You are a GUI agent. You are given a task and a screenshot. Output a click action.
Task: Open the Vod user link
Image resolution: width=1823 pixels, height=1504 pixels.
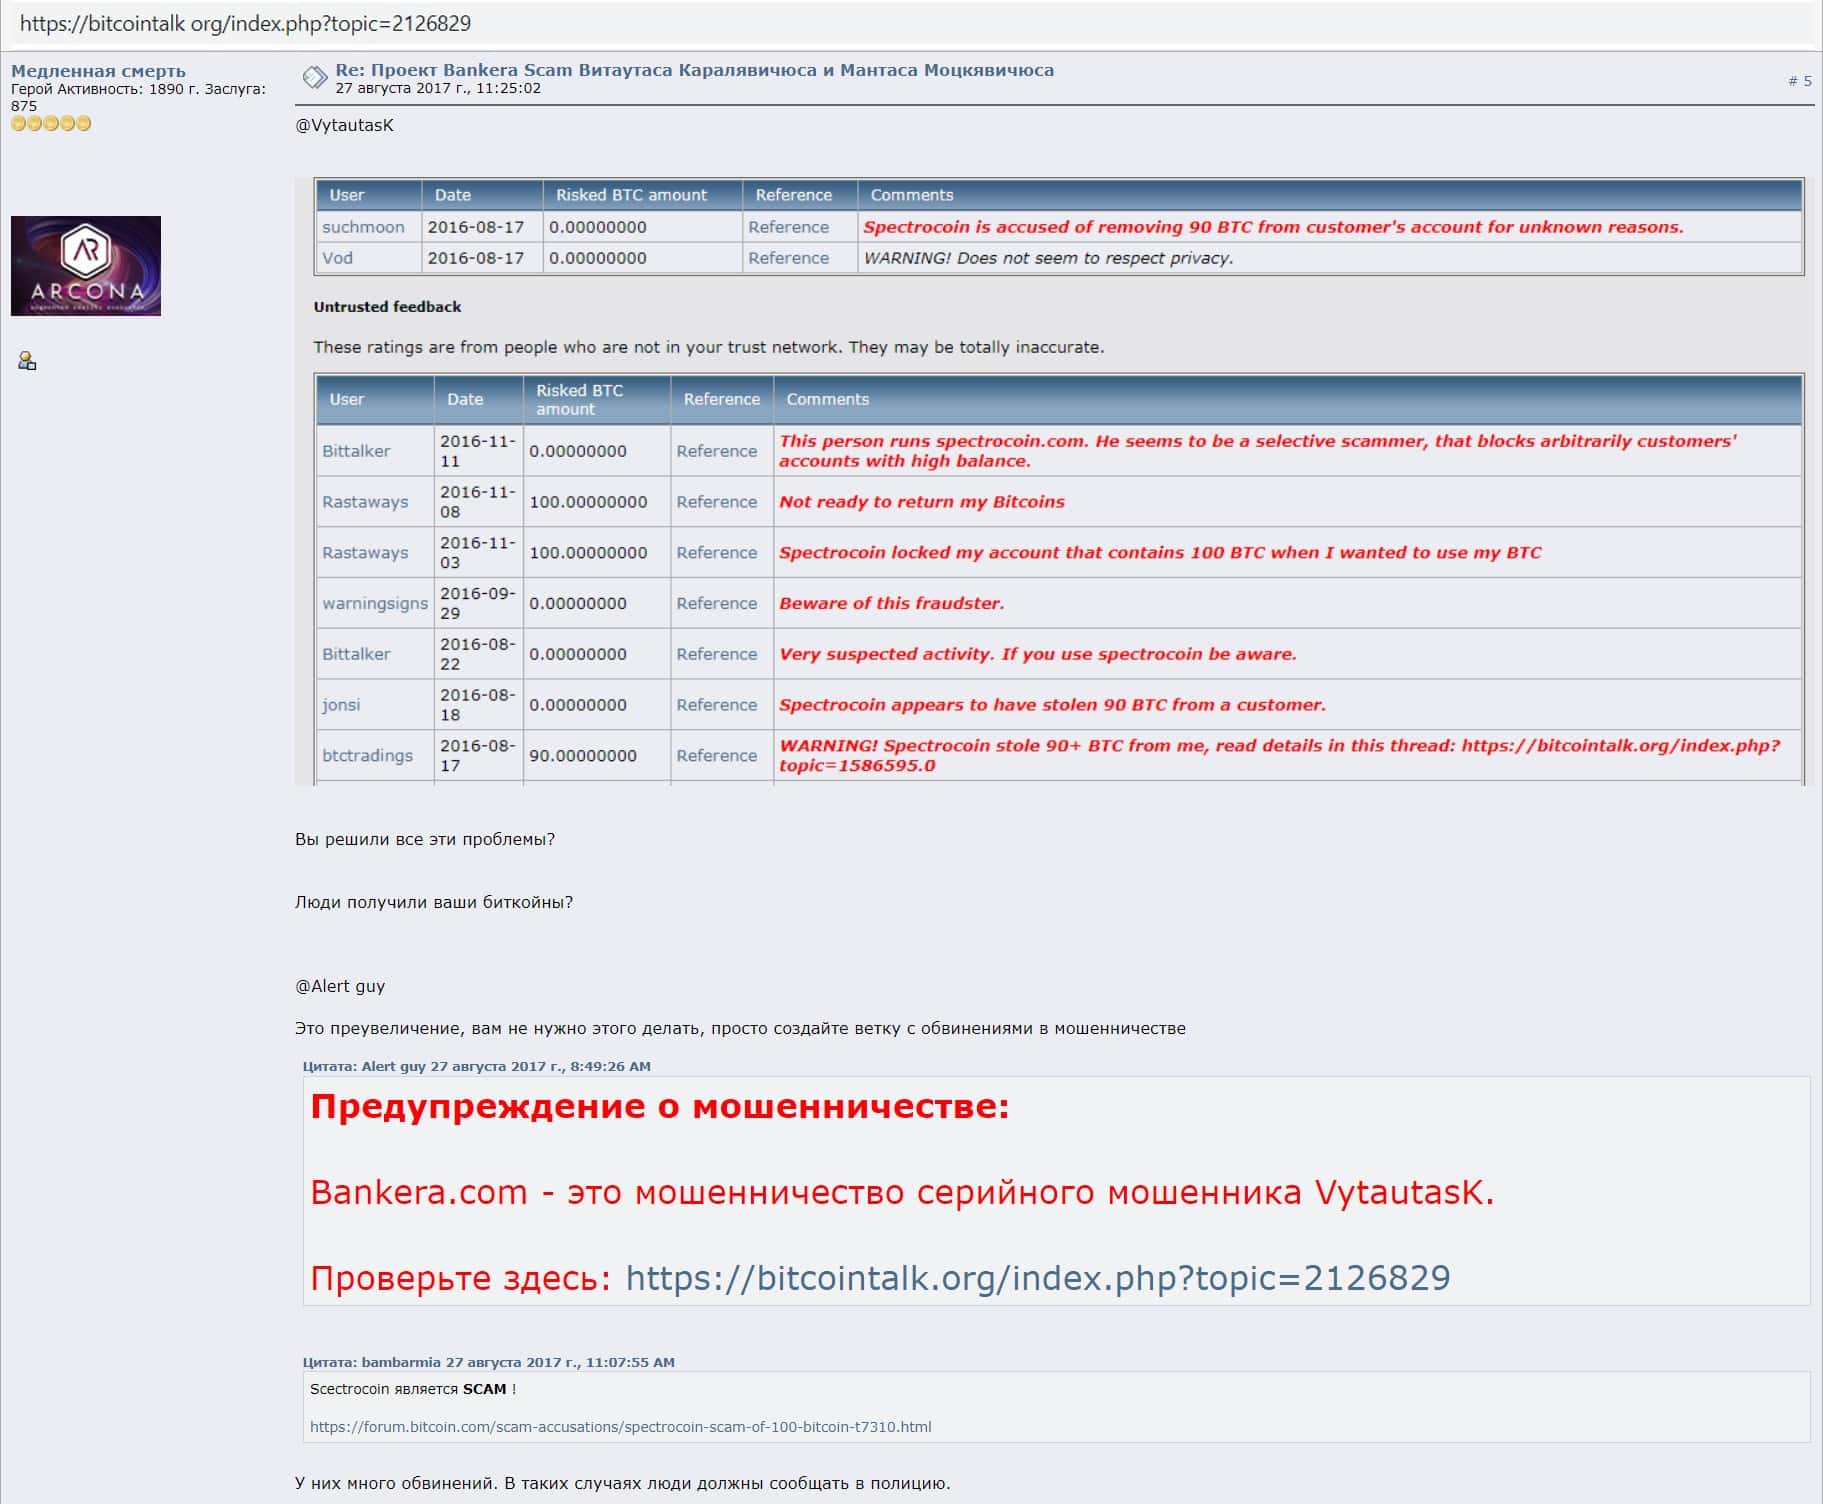click(x=337, y=258)
